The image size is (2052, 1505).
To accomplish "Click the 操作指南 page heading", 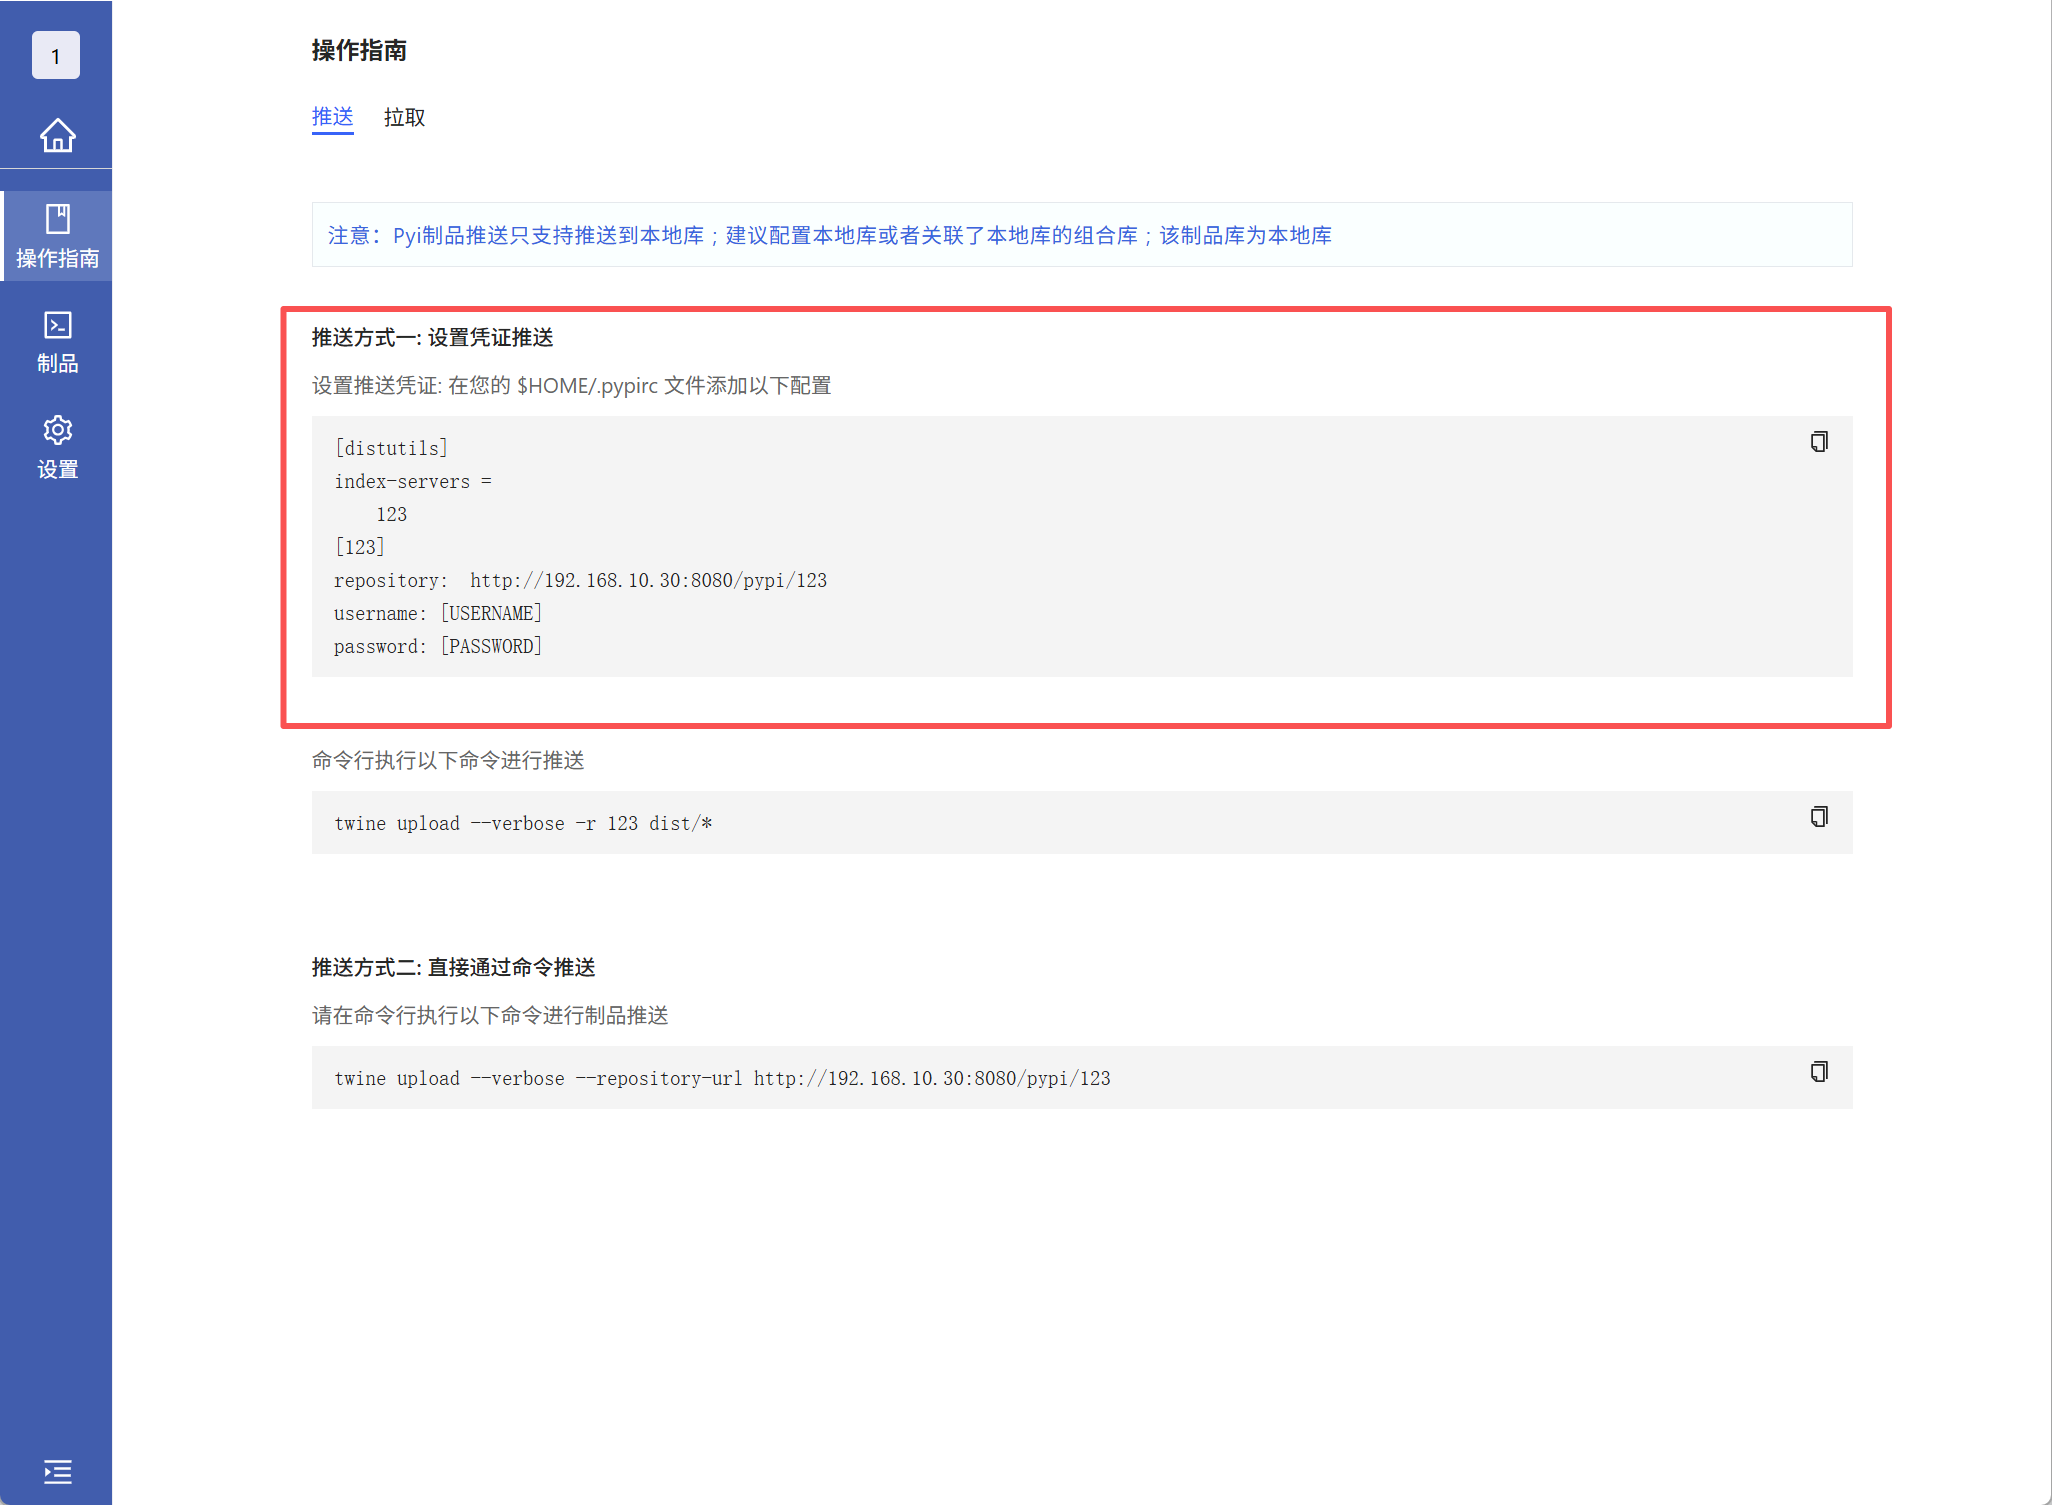I will (359, 50).
